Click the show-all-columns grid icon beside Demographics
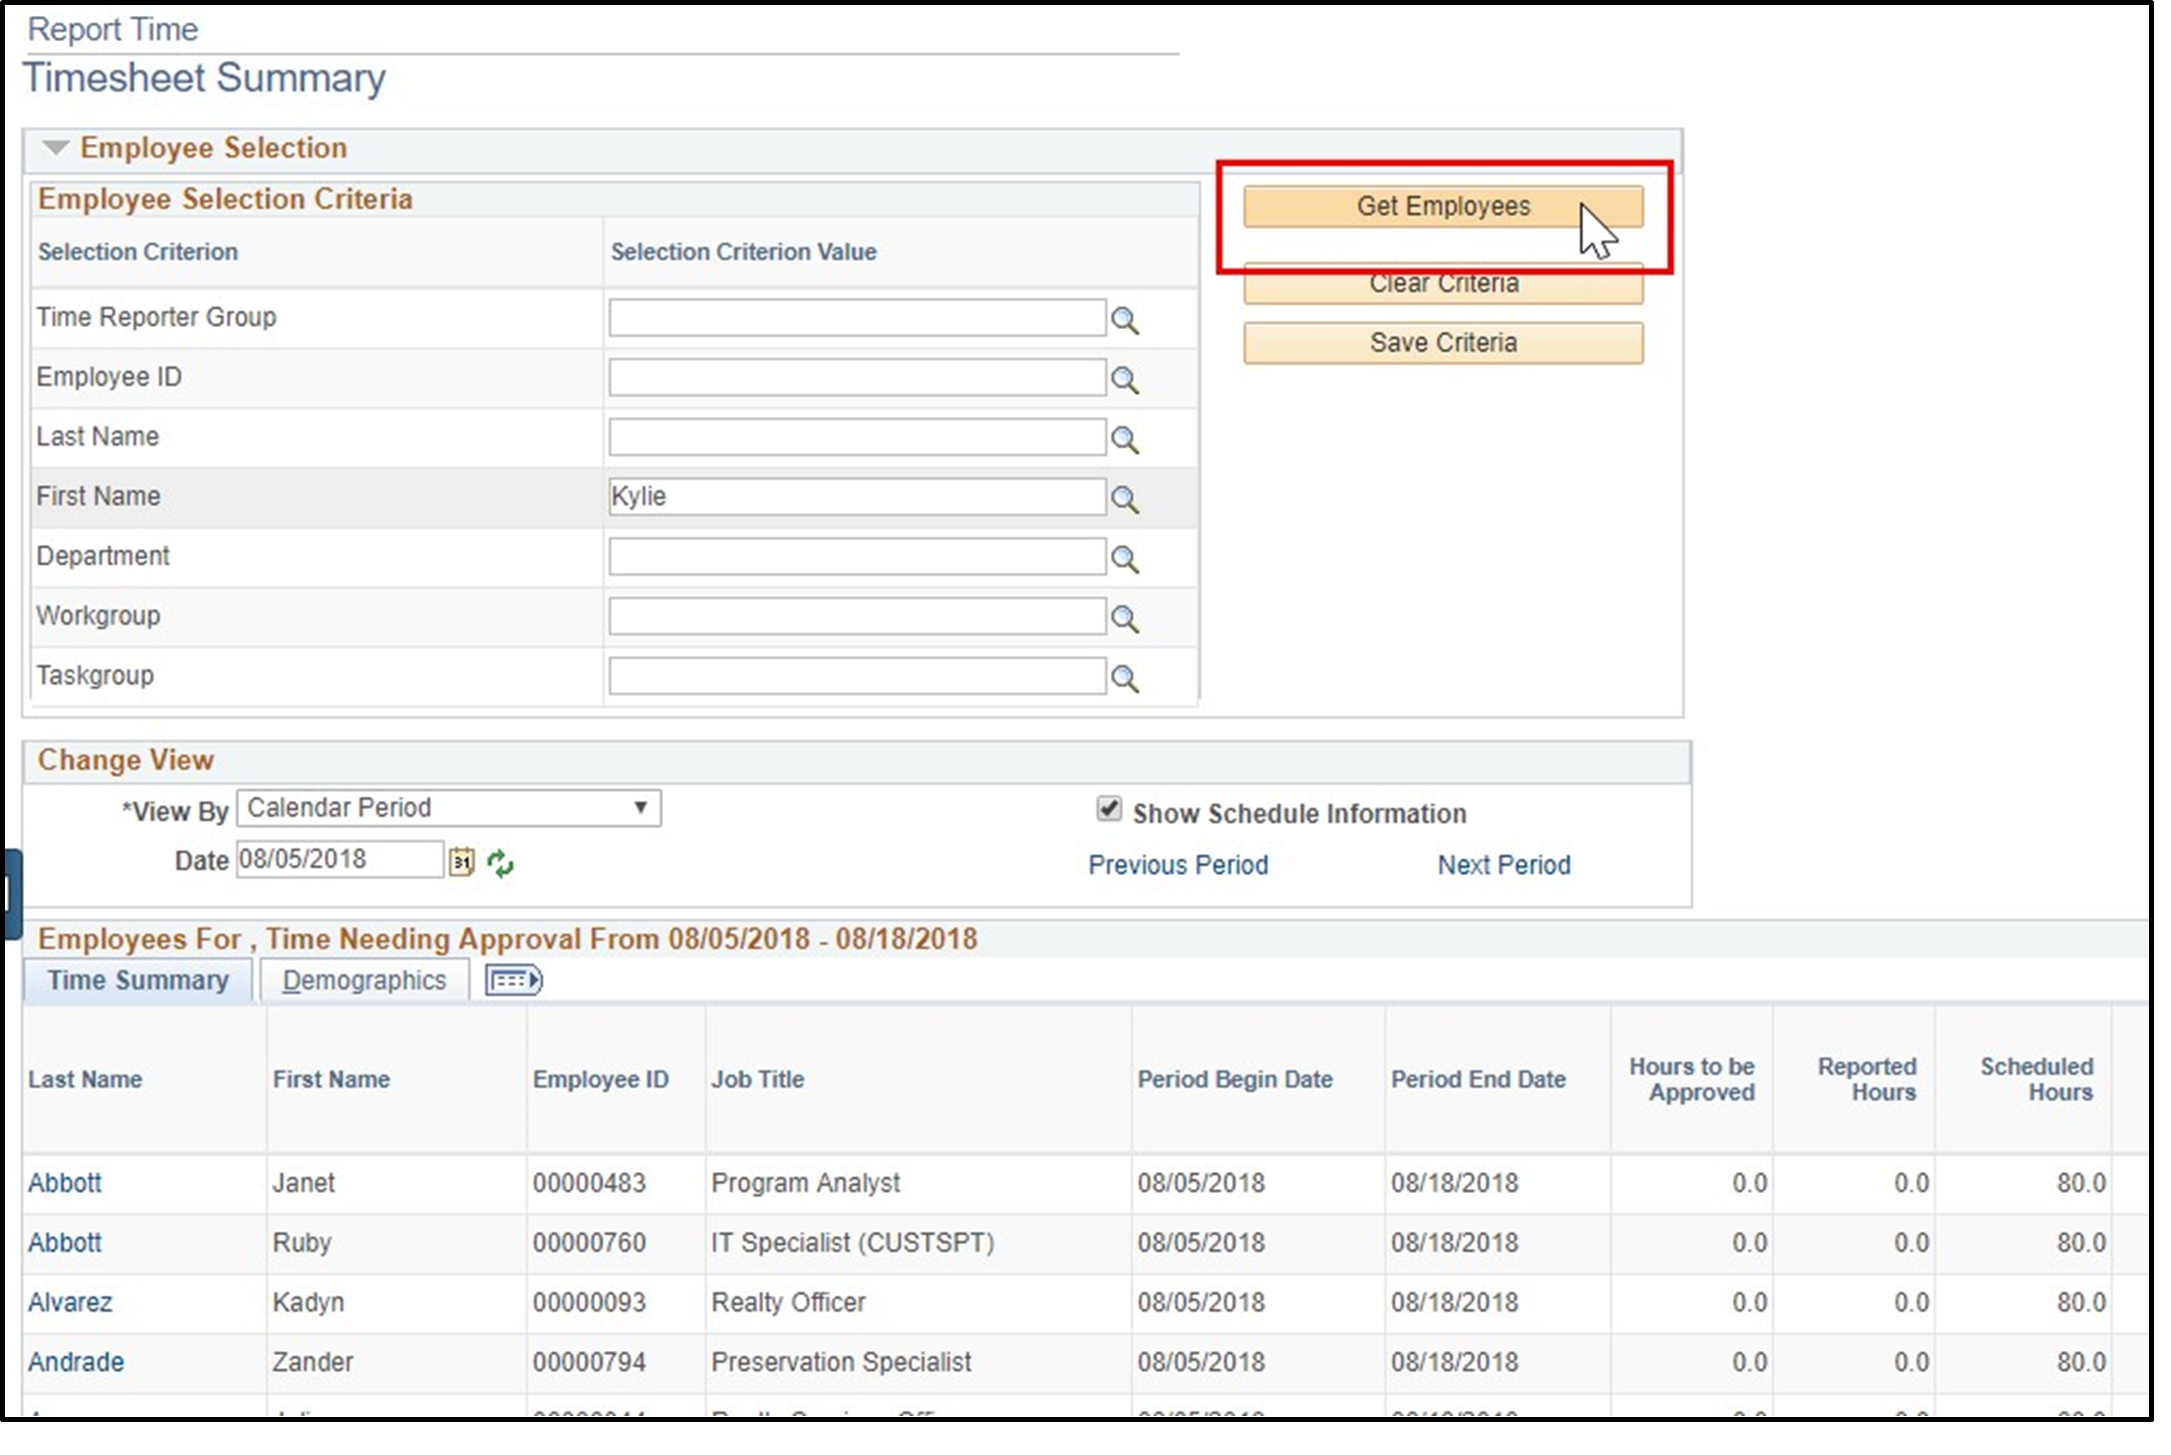The height and width of the screenshot is (1455, 2171). click(x=513, y=981)
